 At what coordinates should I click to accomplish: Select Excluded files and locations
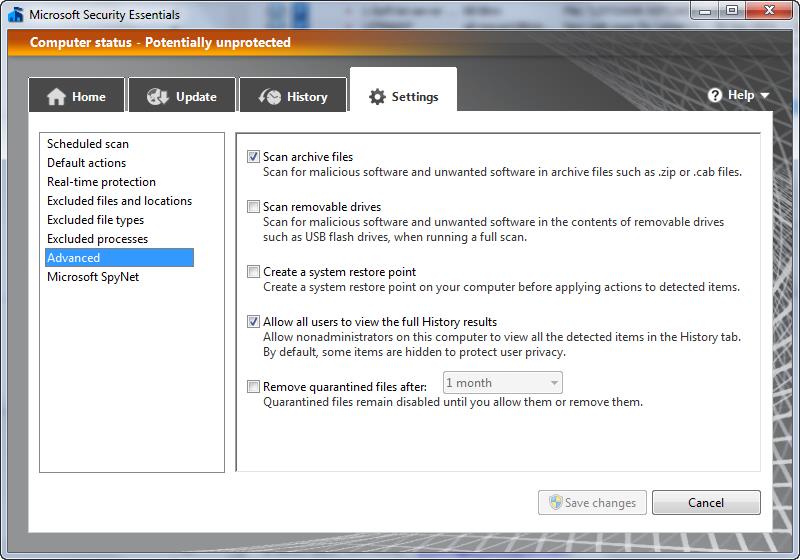(x=119, y=201)
